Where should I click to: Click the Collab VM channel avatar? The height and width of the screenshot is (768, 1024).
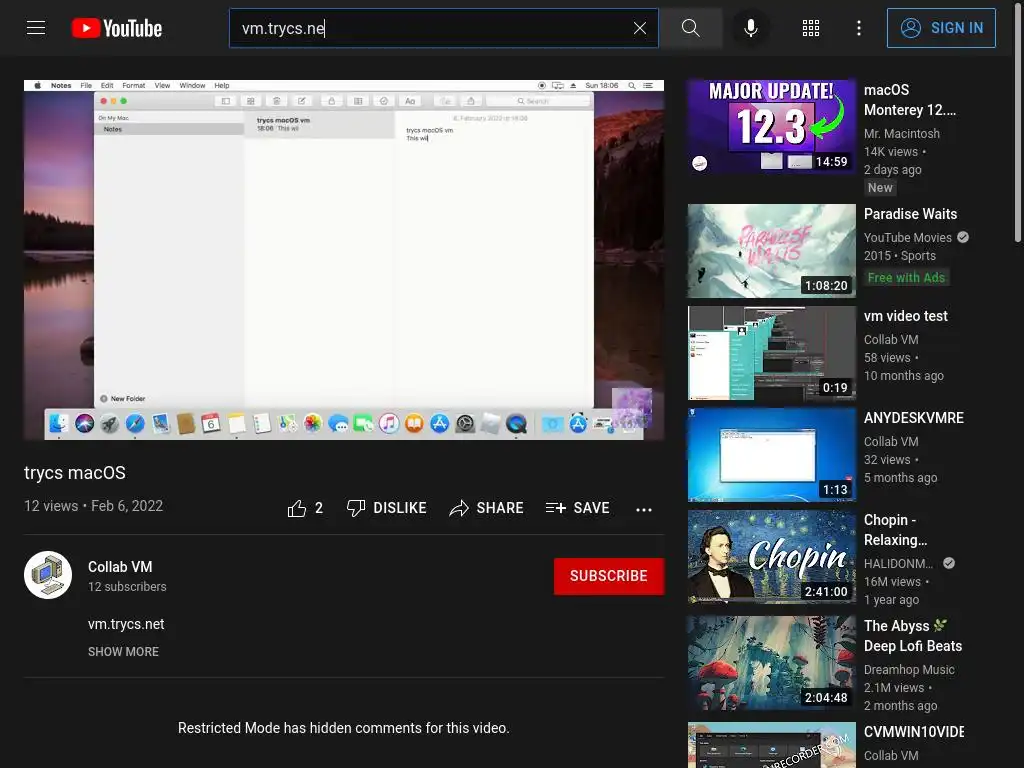[x=48, y=575]
